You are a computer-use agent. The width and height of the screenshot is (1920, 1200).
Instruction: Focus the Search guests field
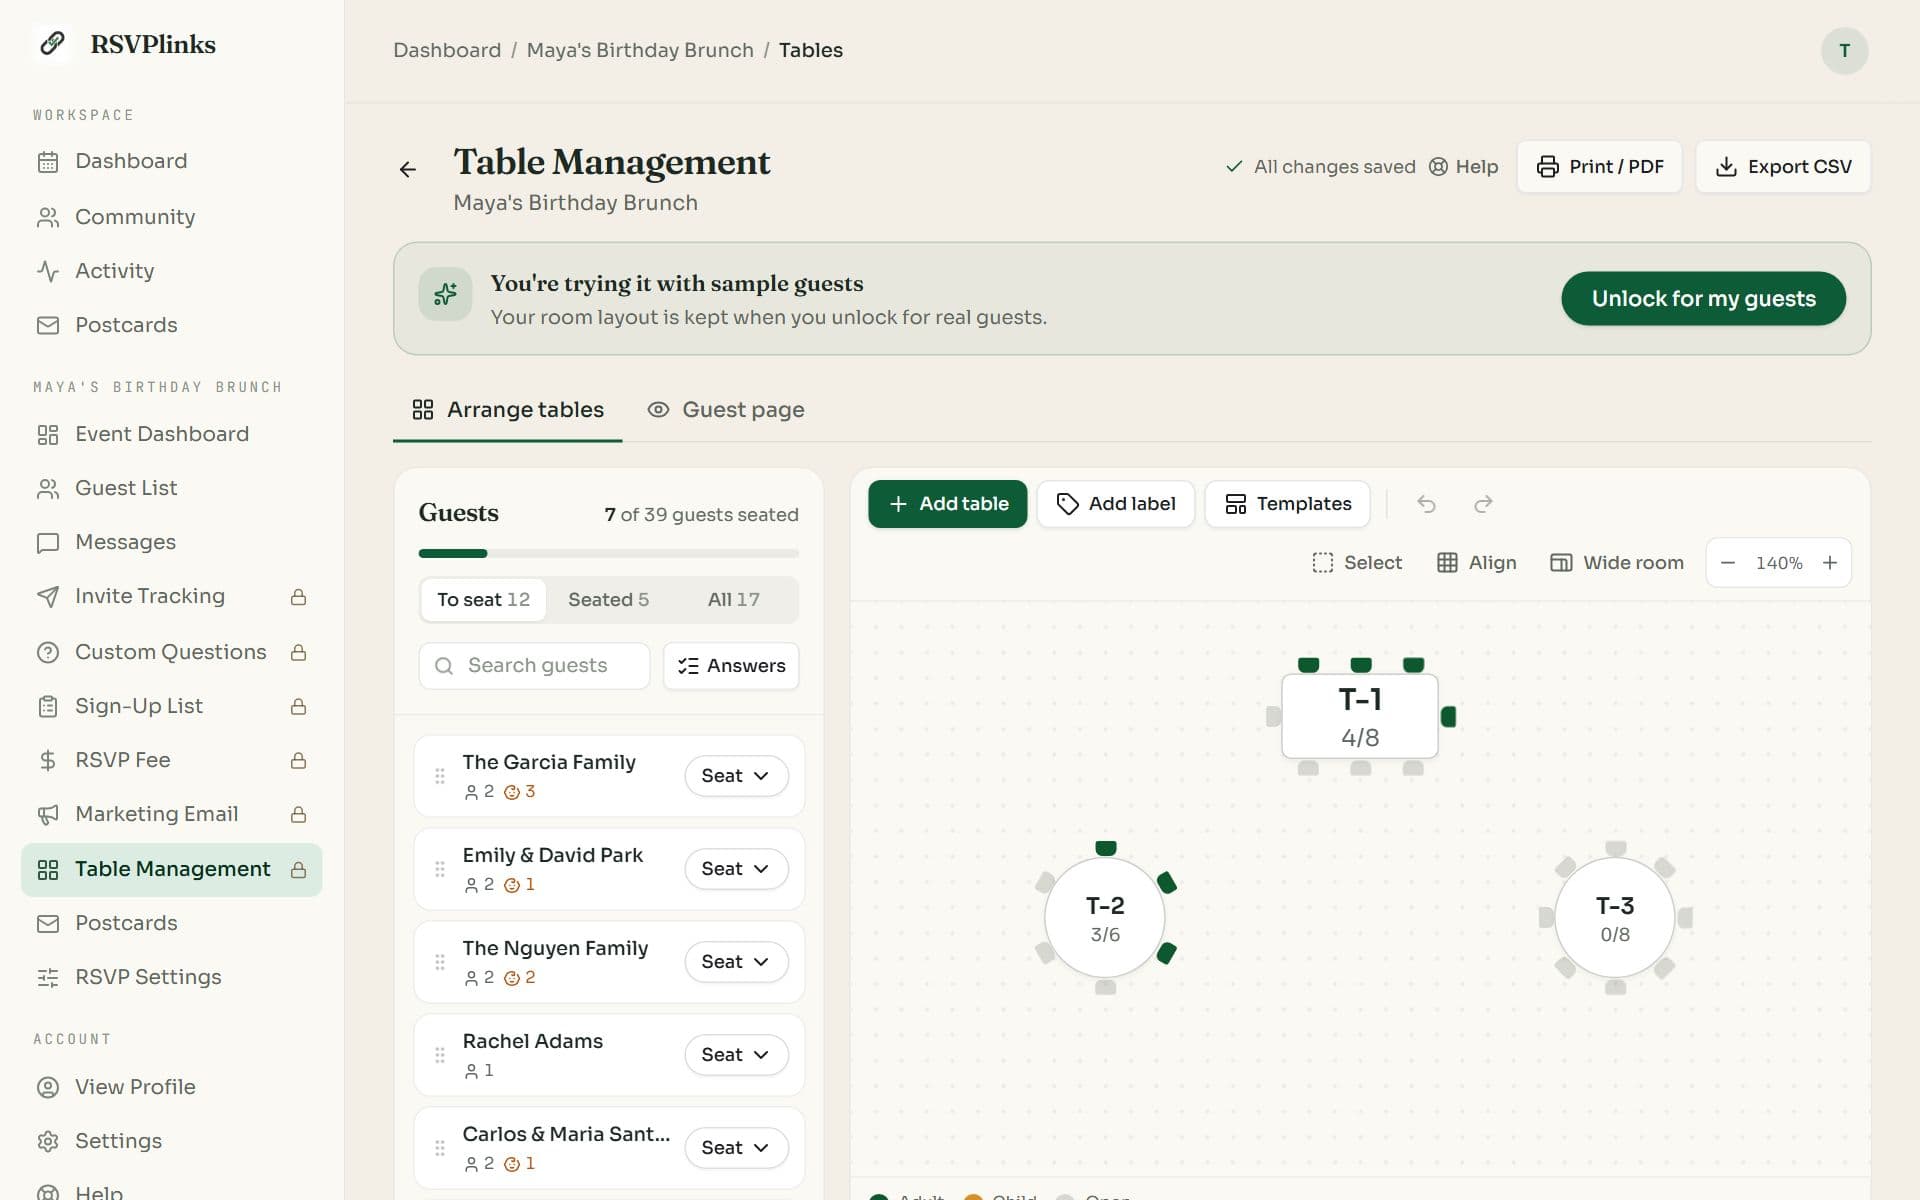tap(534, 666)
